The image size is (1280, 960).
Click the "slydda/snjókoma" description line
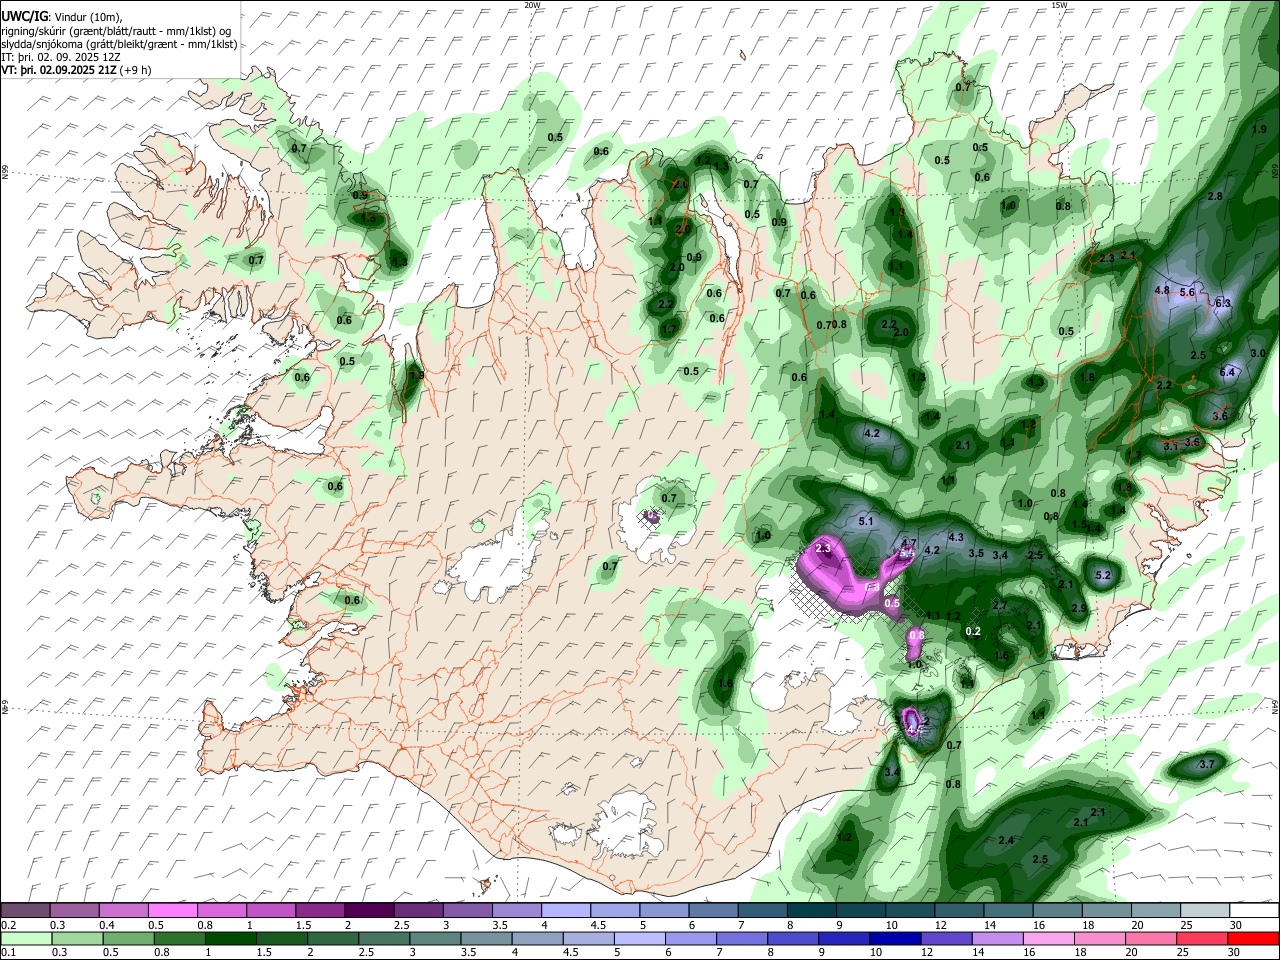(x=119, y=44)
